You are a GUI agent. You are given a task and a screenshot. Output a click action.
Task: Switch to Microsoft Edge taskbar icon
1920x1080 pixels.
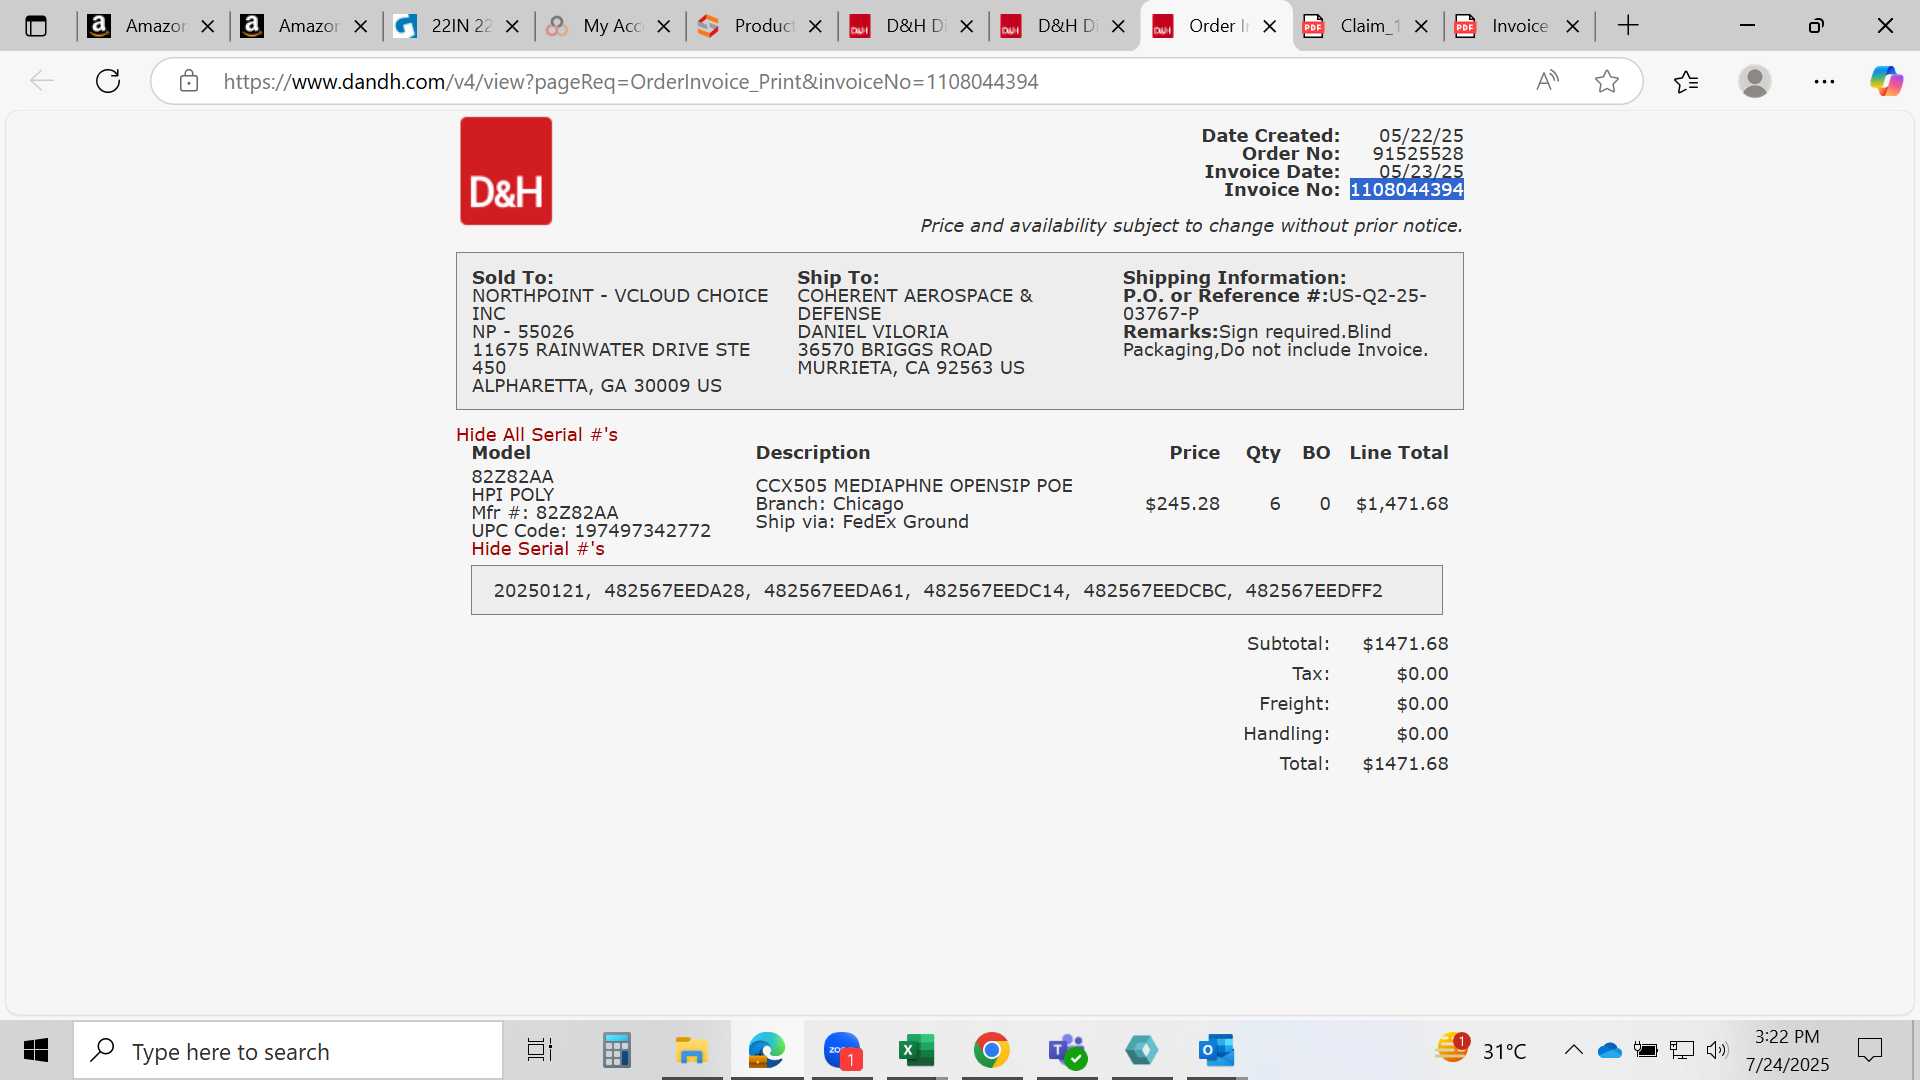pyautogui.click(x=767, y=1050)
